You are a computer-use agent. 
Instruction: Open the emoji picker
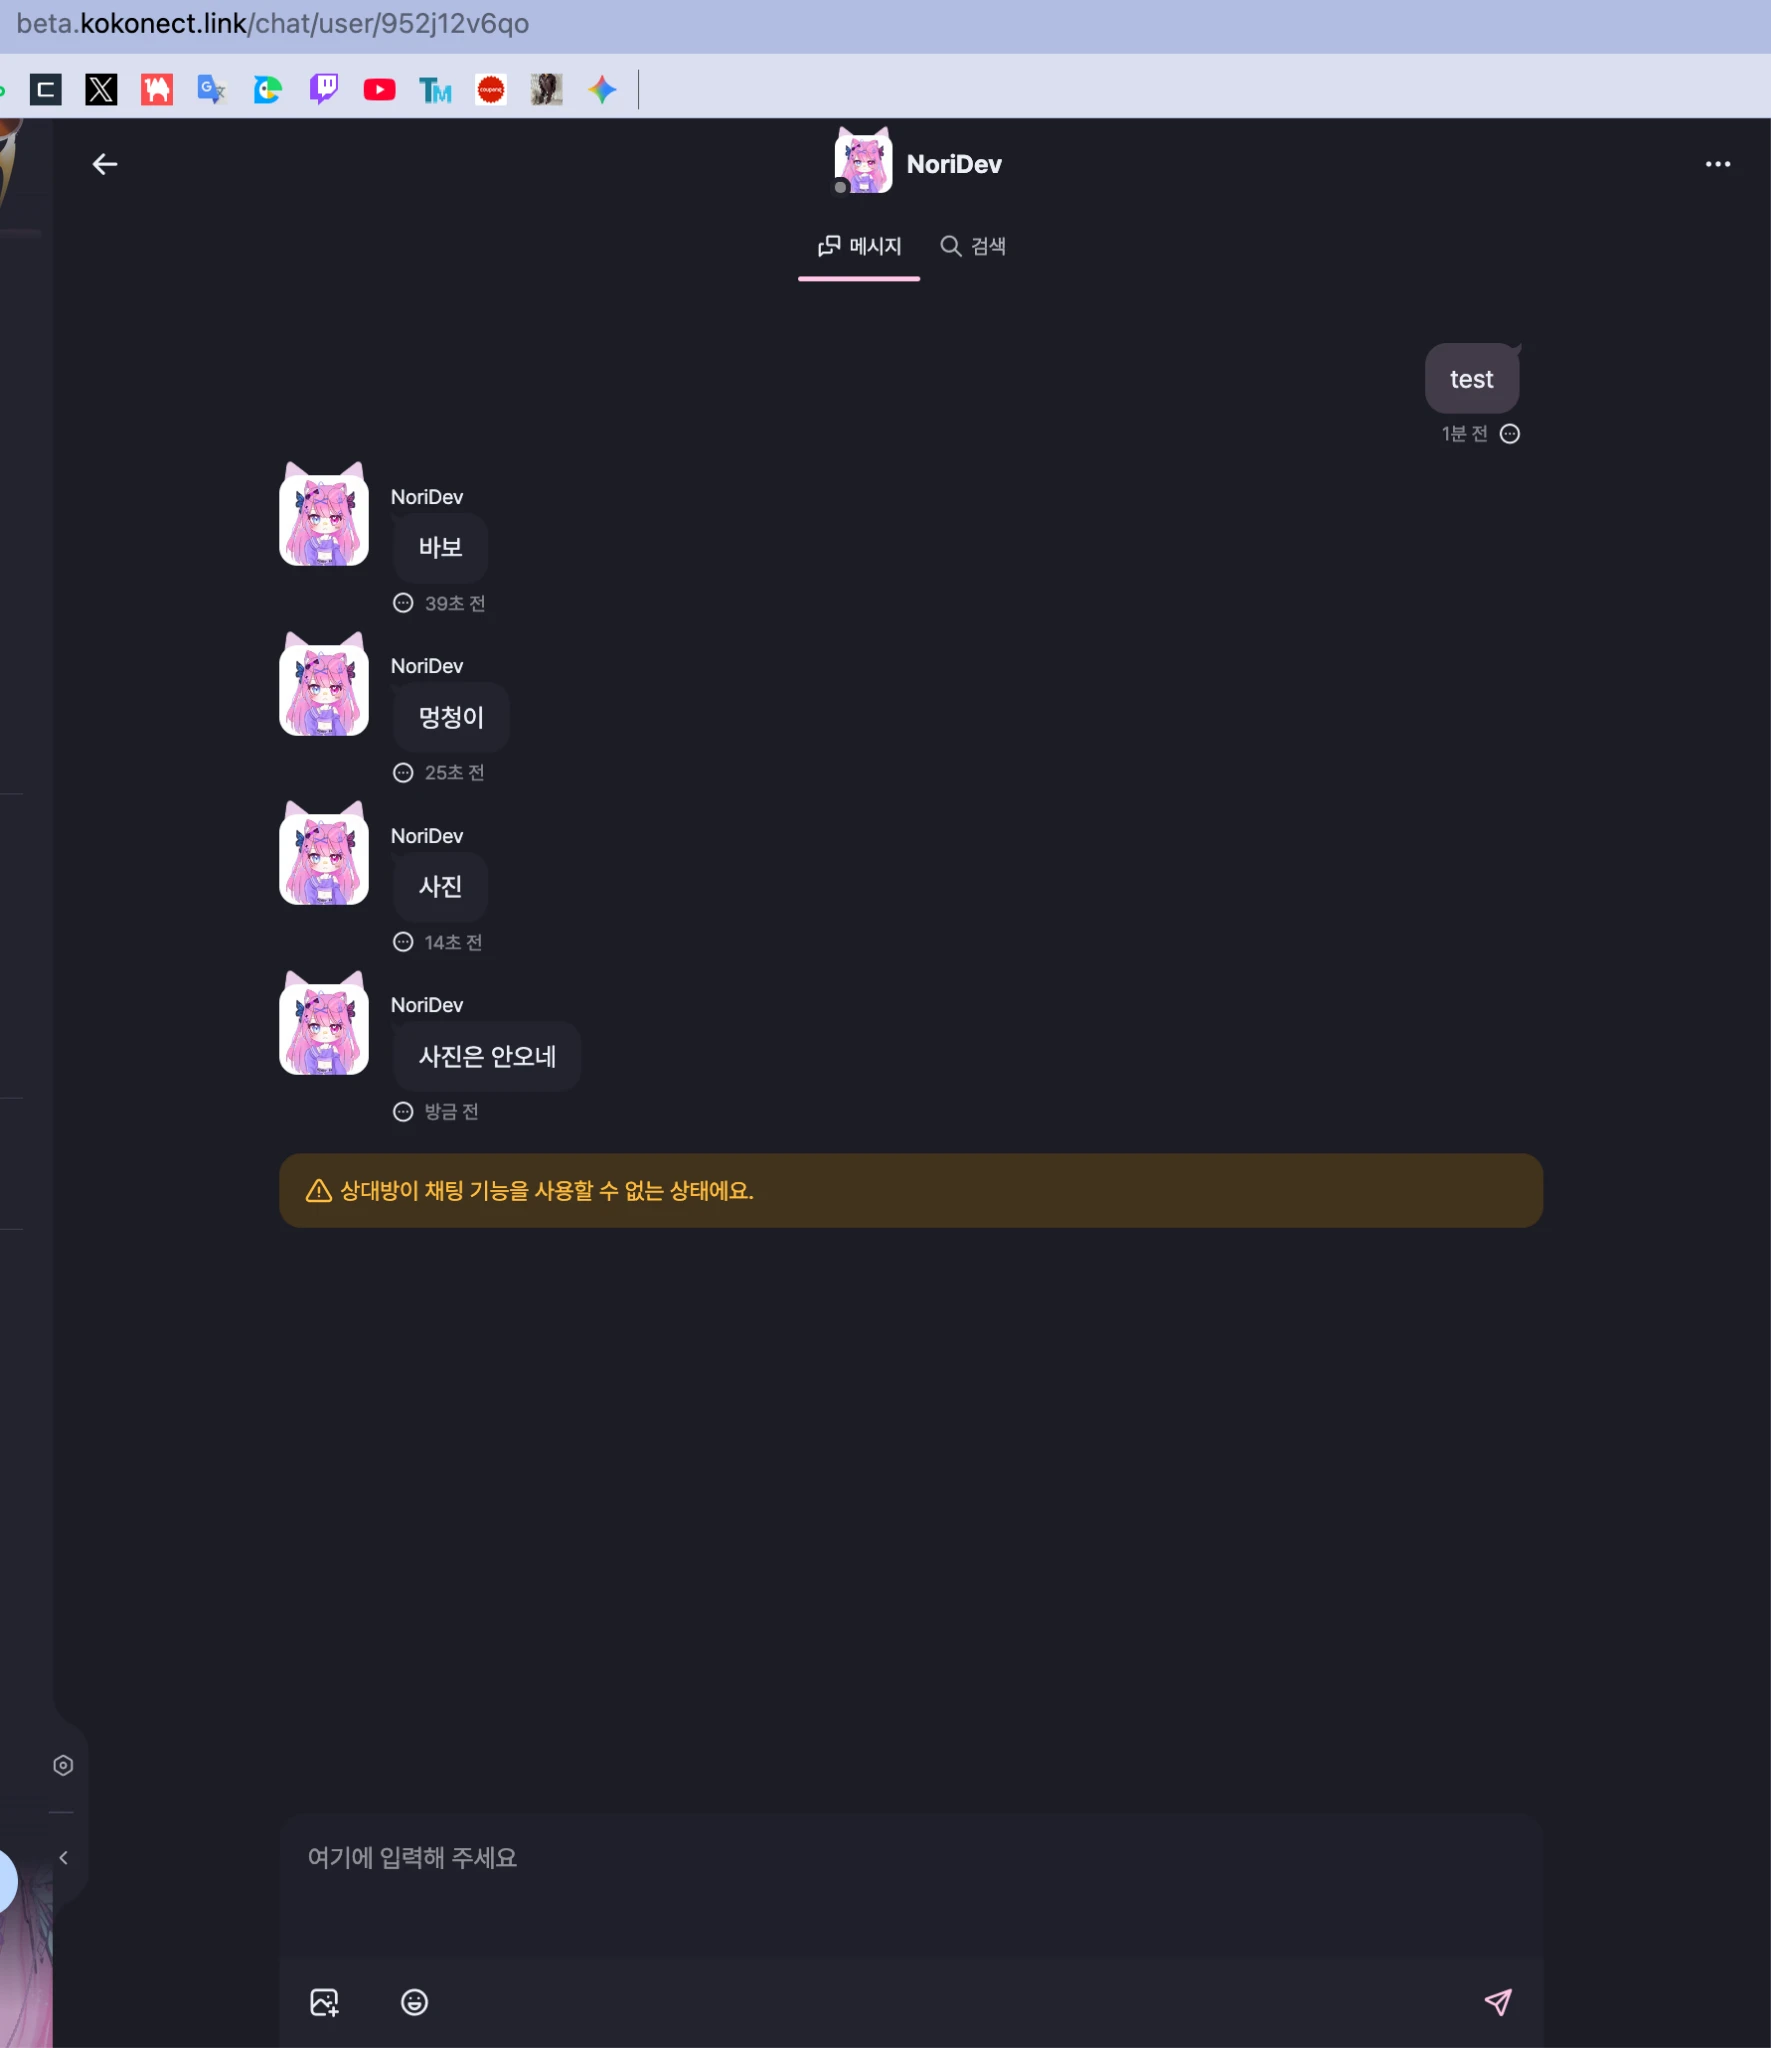[x=414, y=2002]
